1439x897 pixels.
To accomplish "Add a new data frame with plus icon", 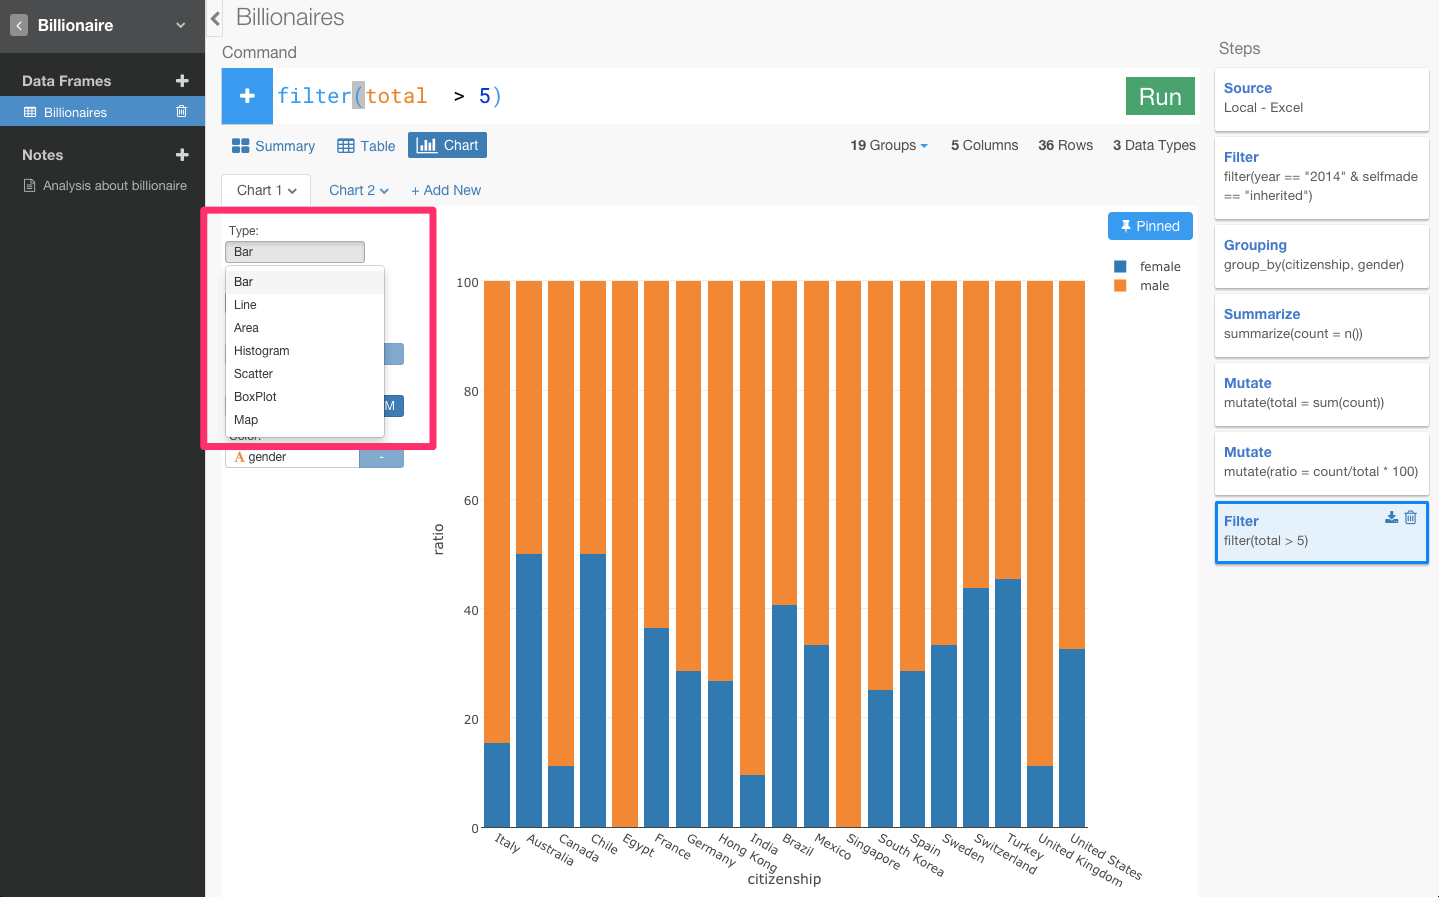I will (x=182, y=81).
